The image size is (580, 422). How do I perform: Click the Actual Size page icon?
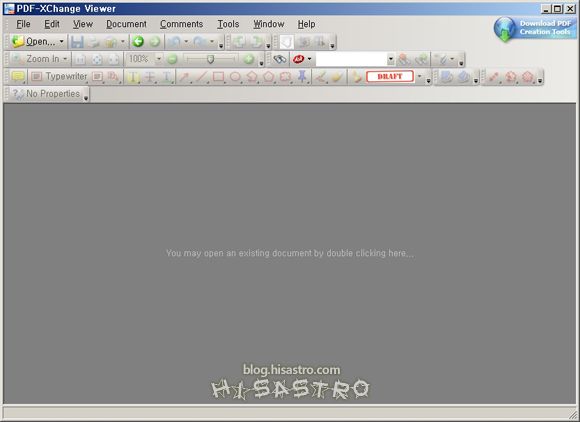tap(80, 59)
